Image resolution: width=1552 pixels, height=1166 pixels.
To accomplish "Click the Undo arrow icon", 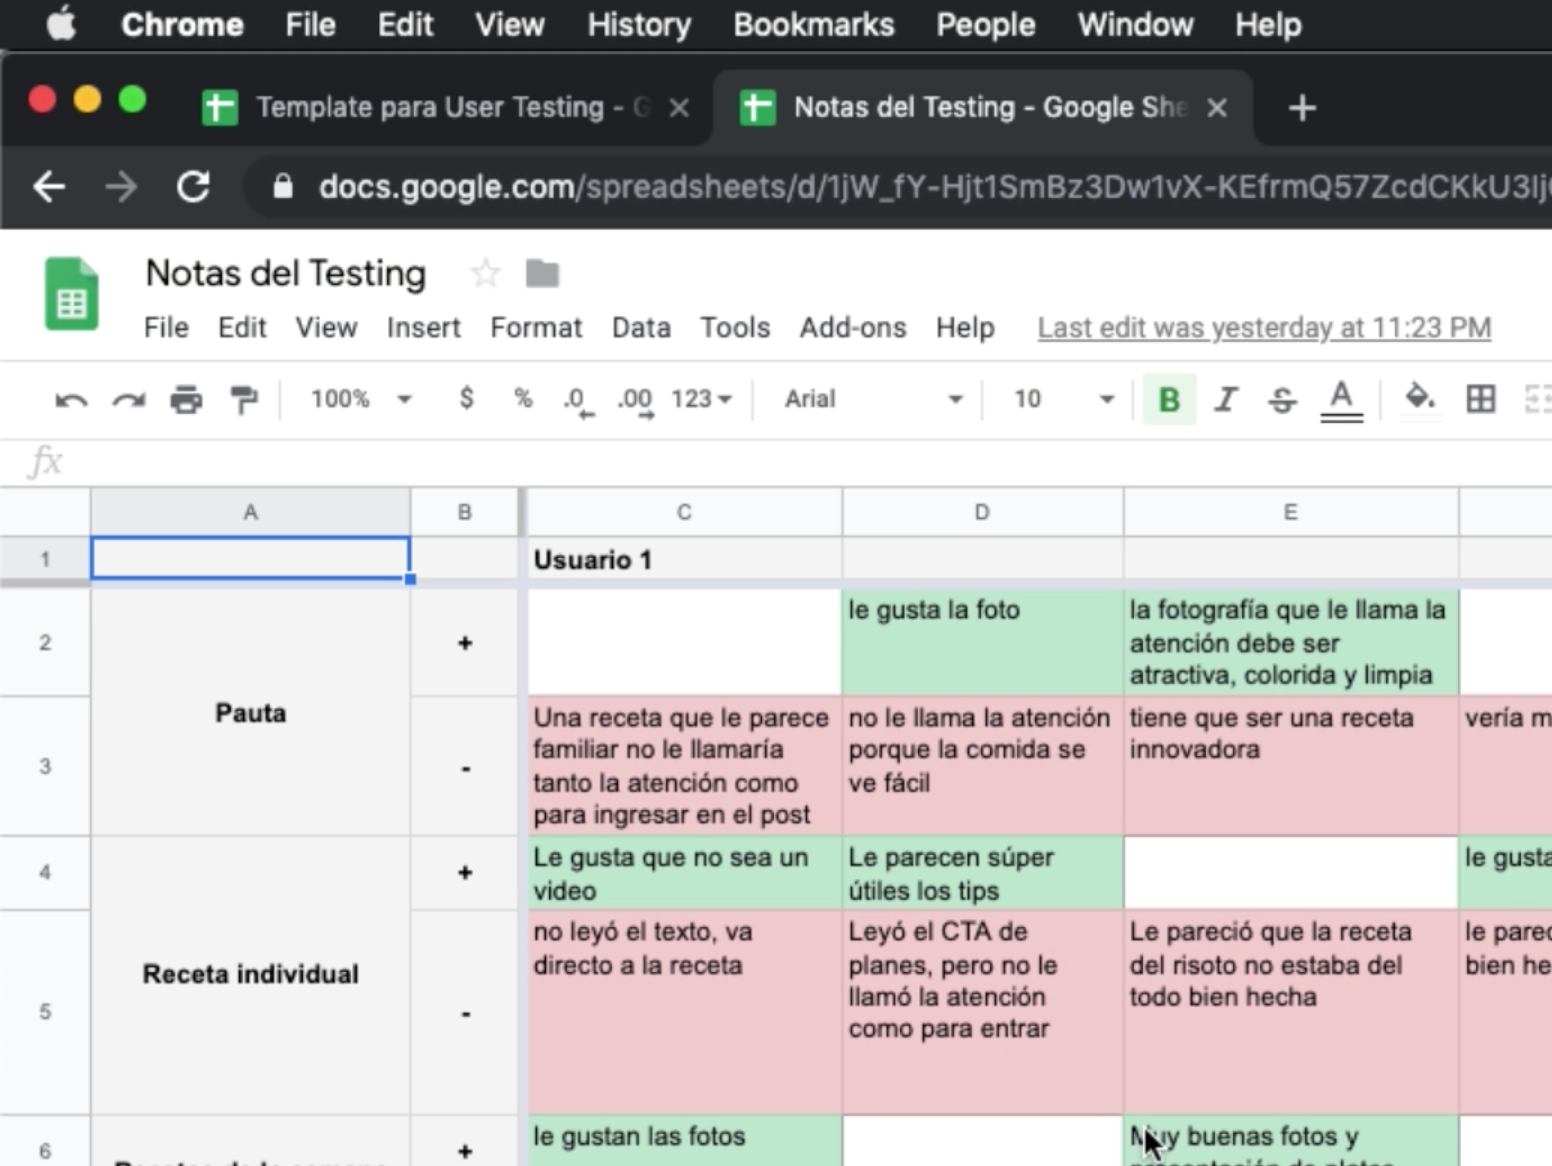I will (71, 400).
